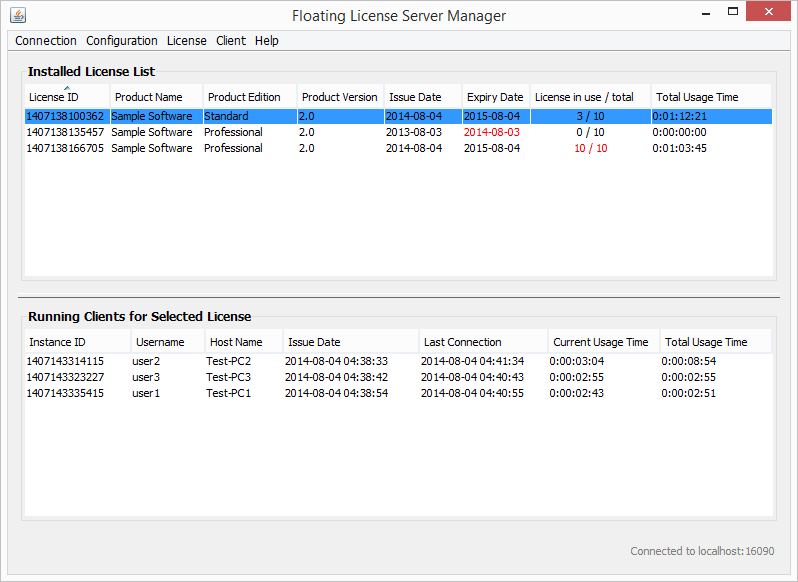
Task: Click the Current Usage Time column header
Action: tap(601, 342)
